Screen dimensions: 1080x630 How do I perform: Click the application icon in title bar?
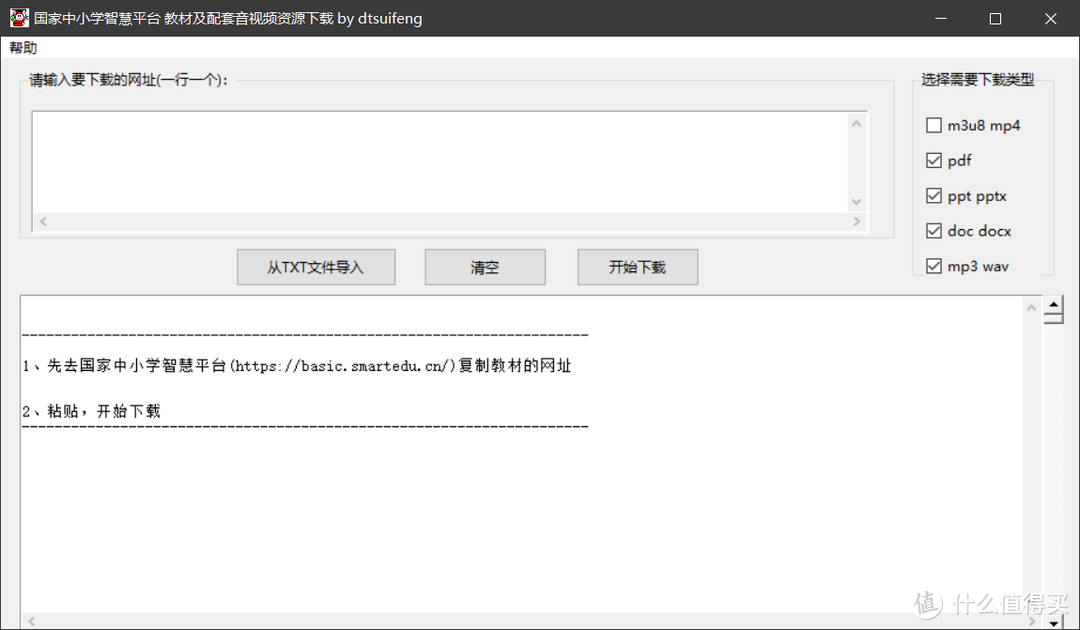click(x=19, y=18)
